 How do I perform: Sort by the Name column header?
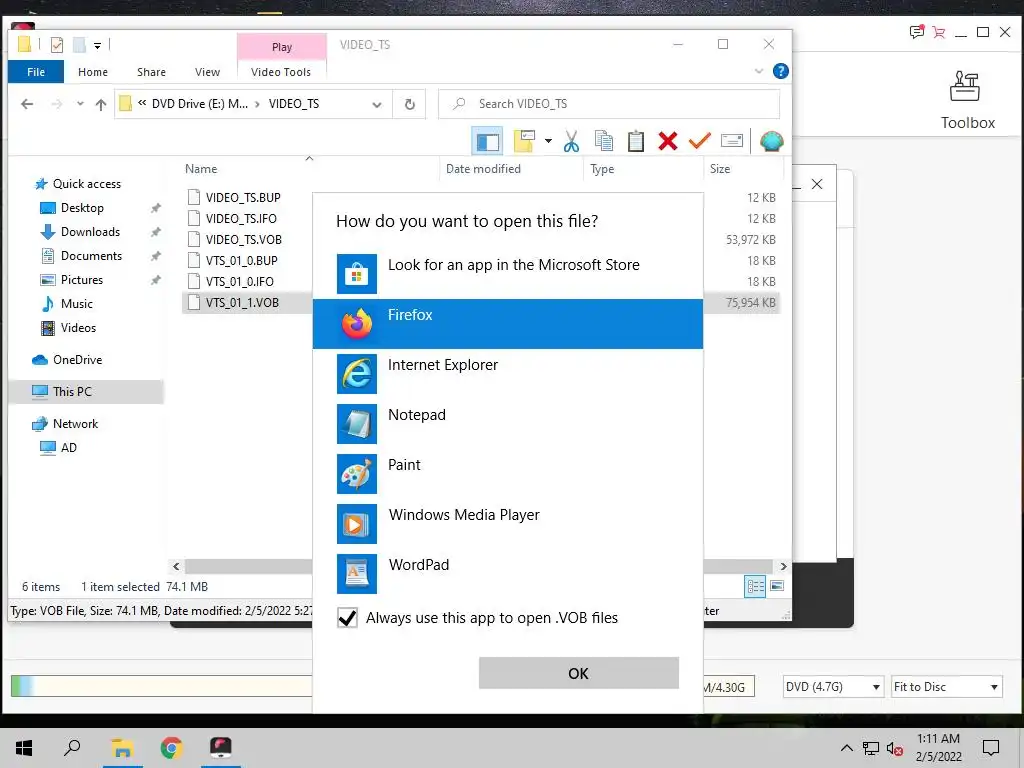(200, 168)
